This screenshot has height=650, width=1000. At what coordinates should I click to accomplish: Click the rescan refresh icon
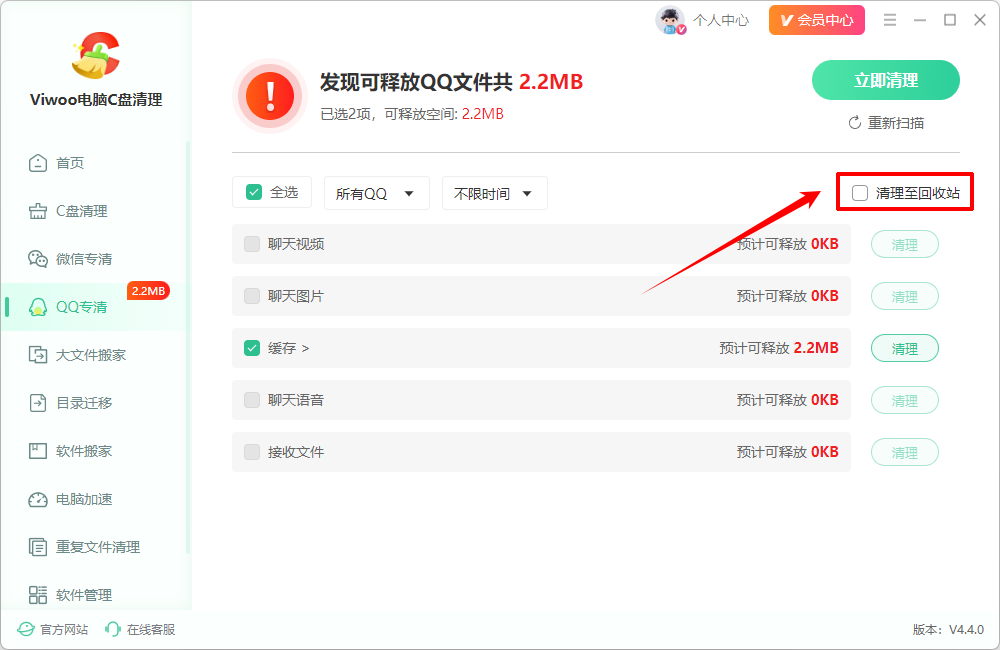point(855,123)
